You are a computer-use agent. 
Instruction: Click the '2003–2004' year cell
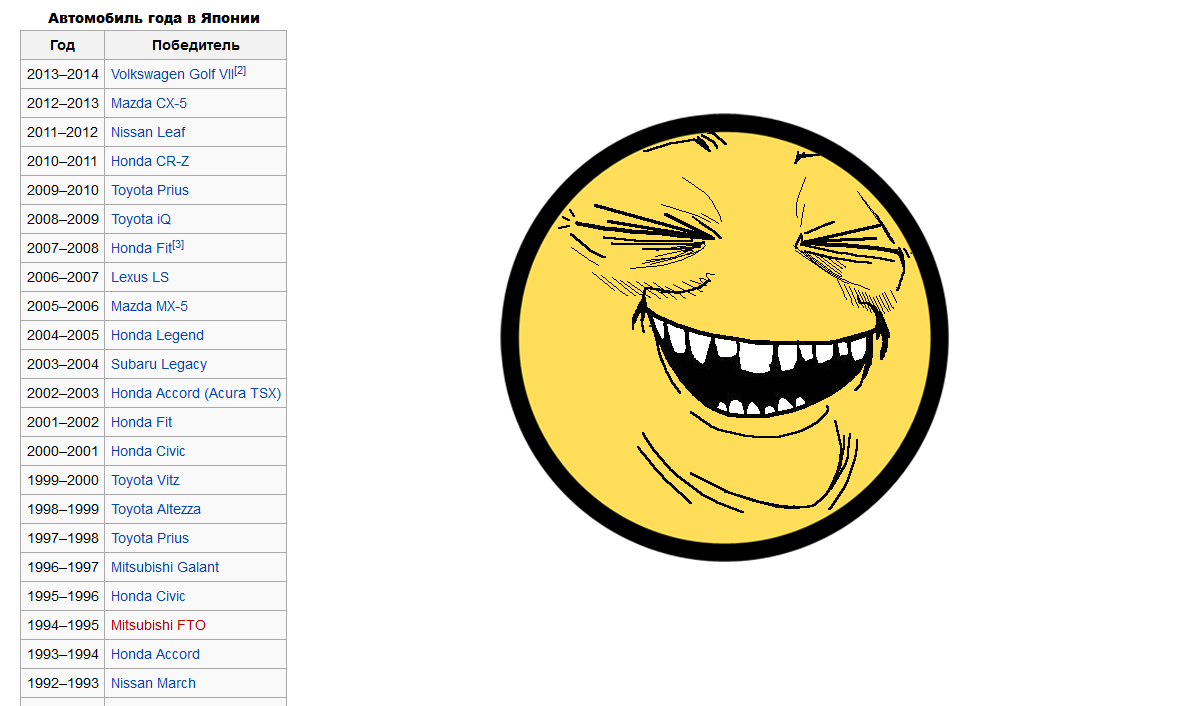click(63, 365)
